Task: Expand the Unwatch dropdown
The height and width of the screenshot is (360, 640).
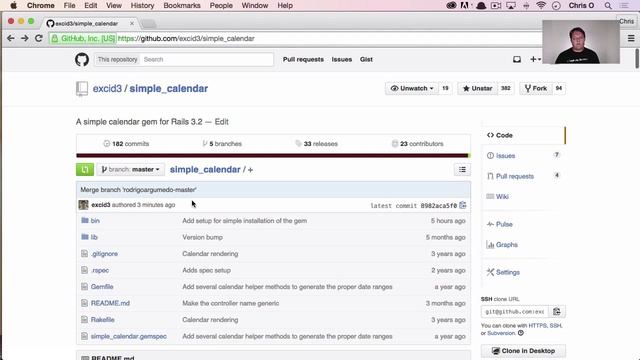Action: point(412,89)
